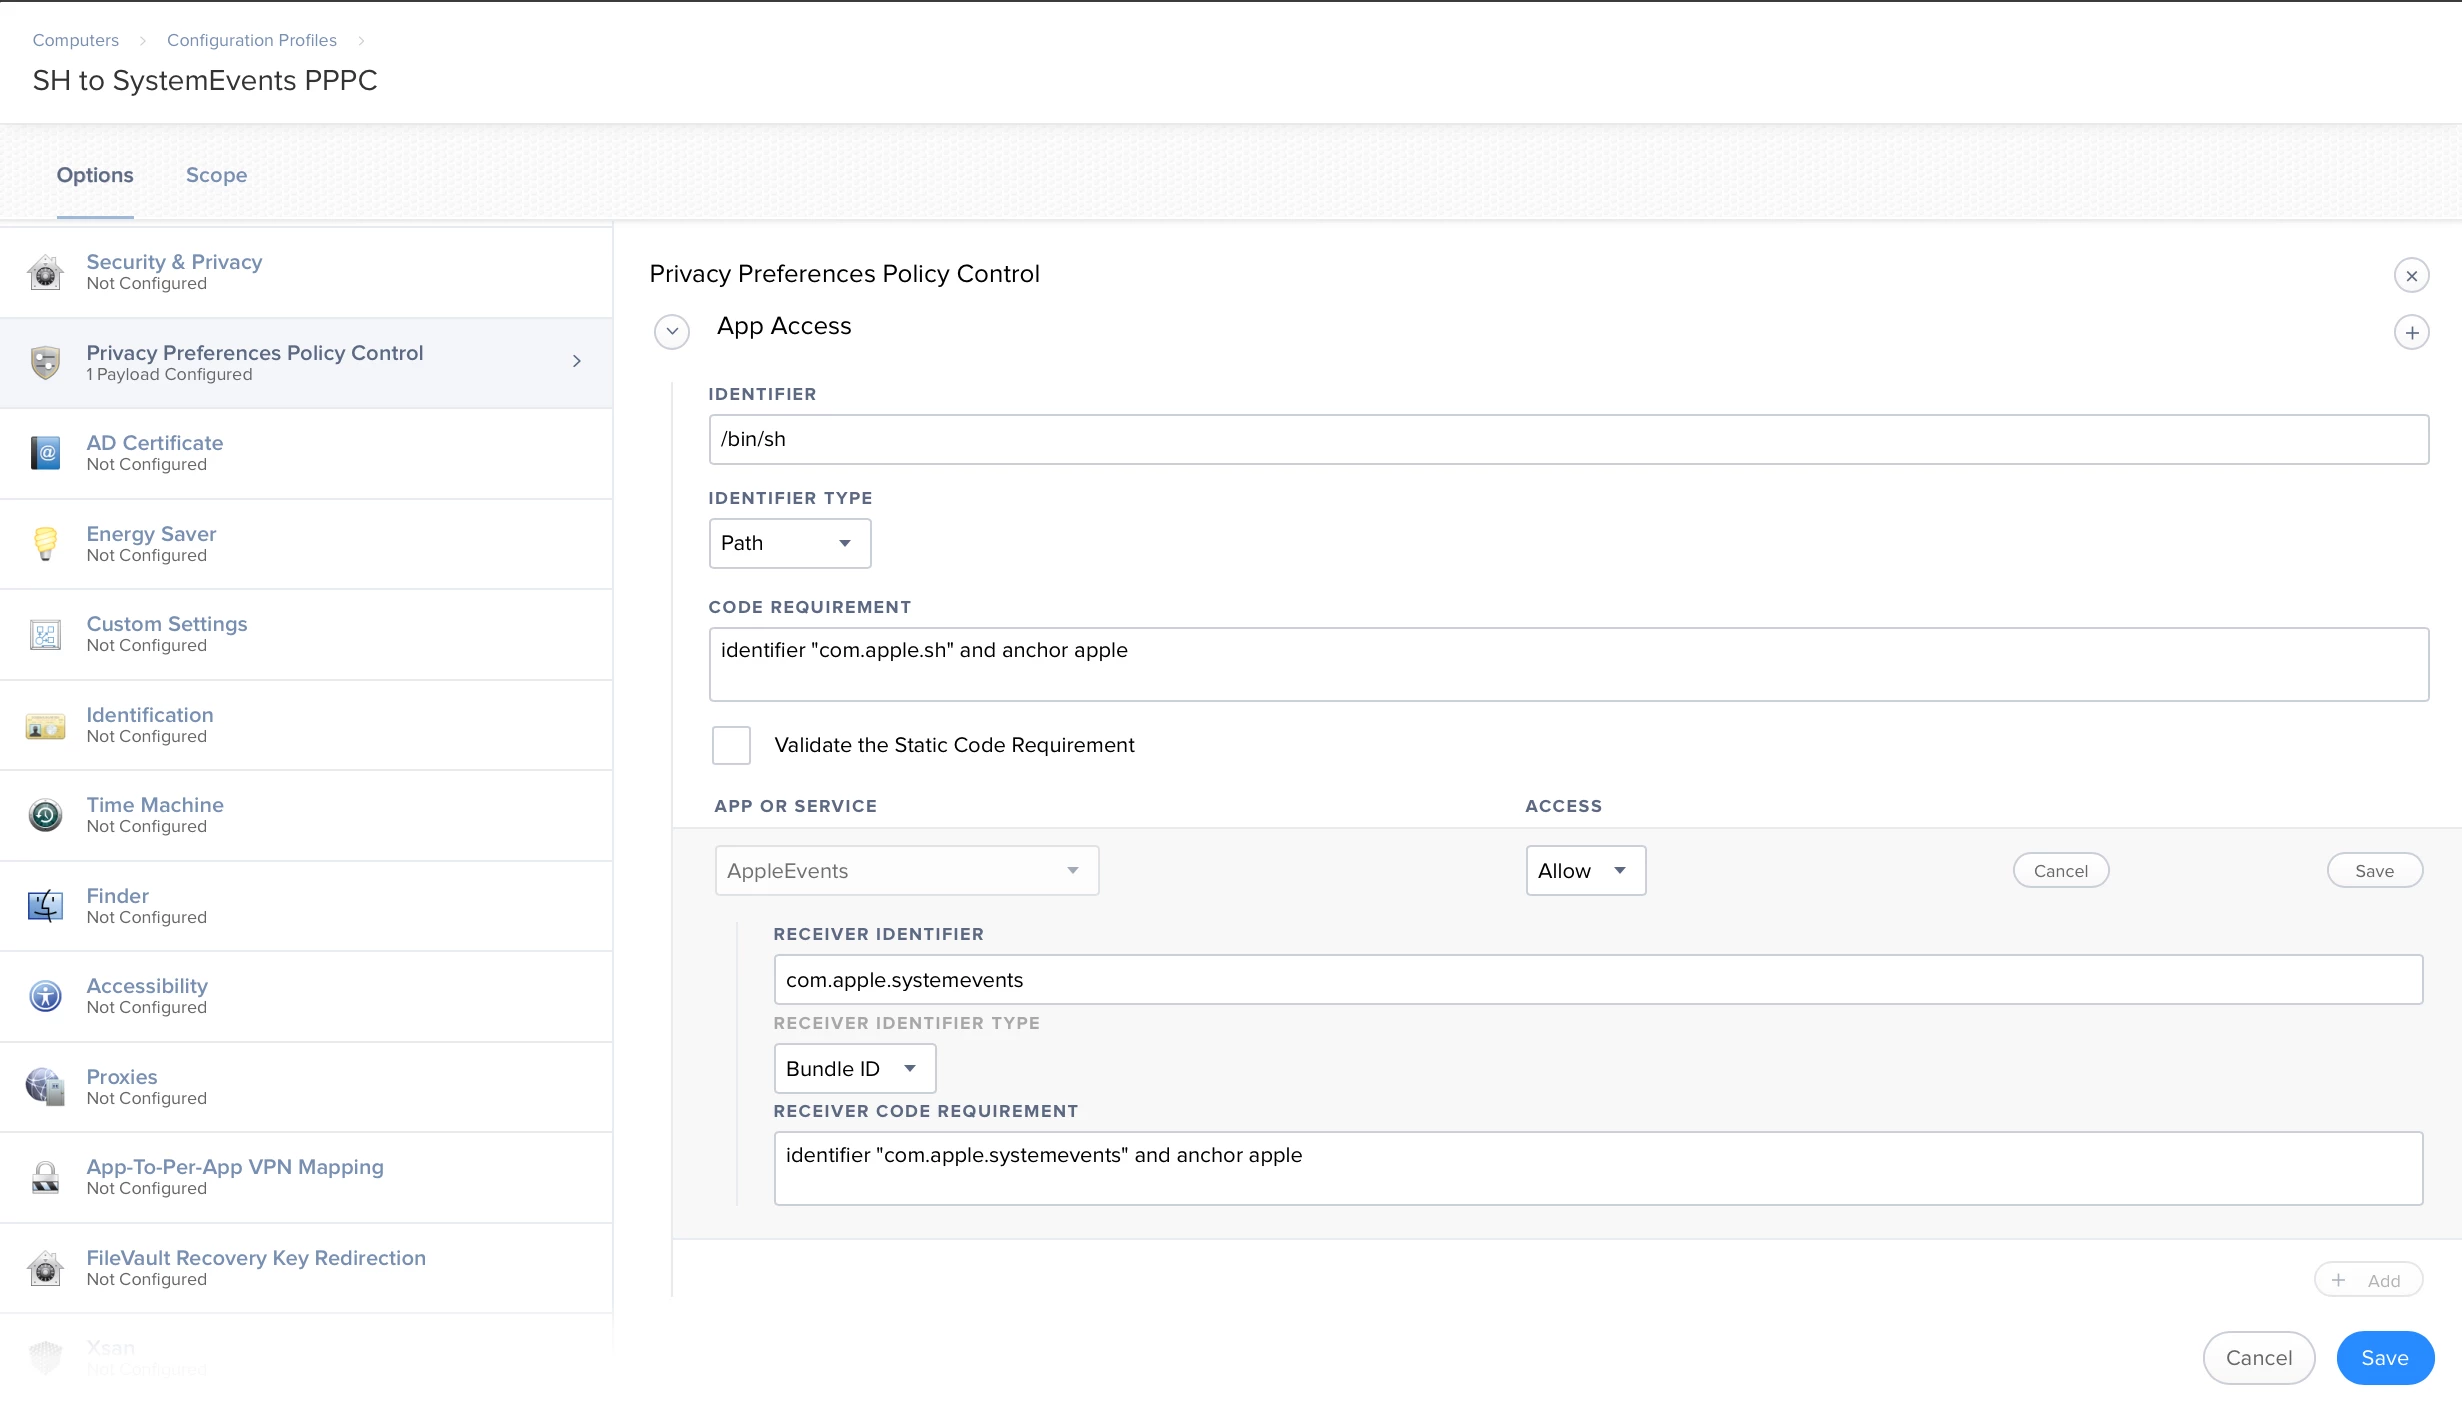Click the App-To-Per-App VPN Mapping lock icon
This screenshot has height=1414, width=2462.
(45, 1177)
